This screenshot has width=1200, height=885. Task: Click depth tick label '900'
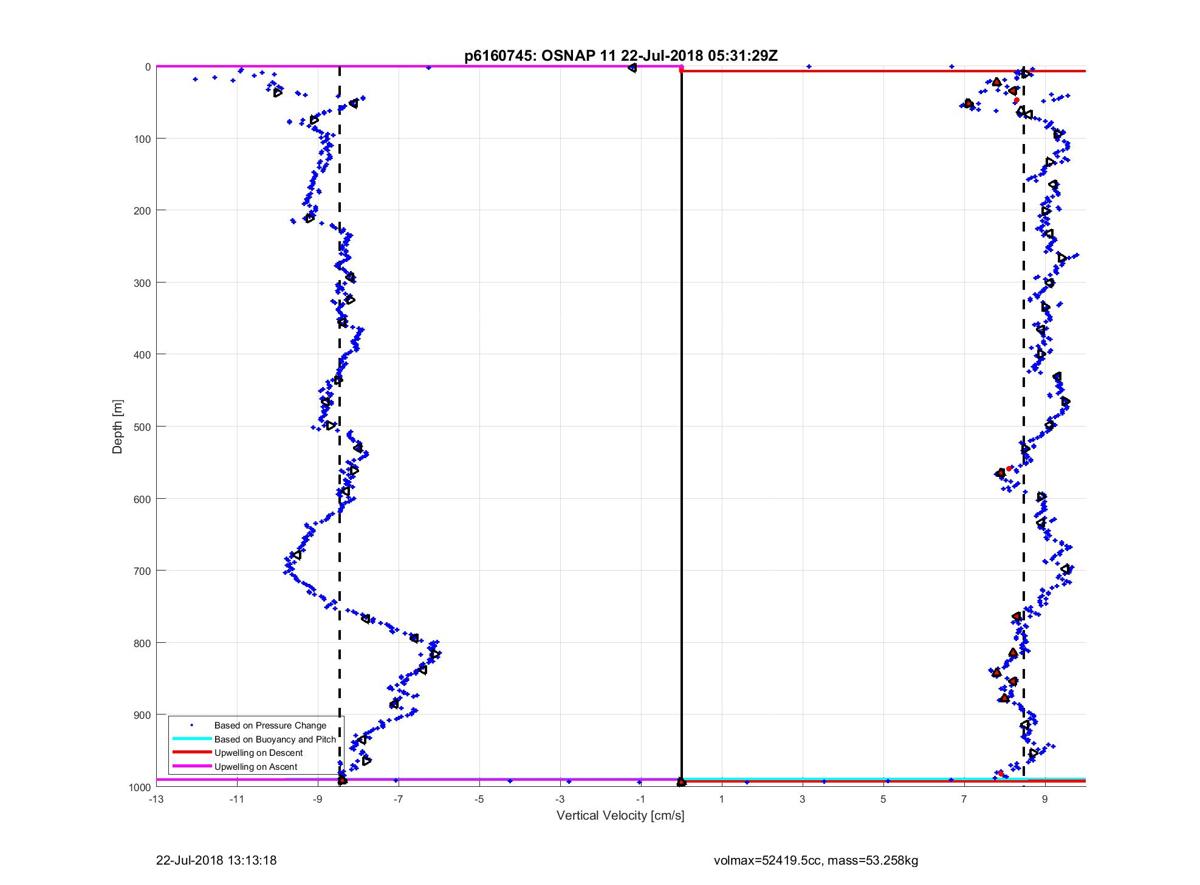coord(141,714)
